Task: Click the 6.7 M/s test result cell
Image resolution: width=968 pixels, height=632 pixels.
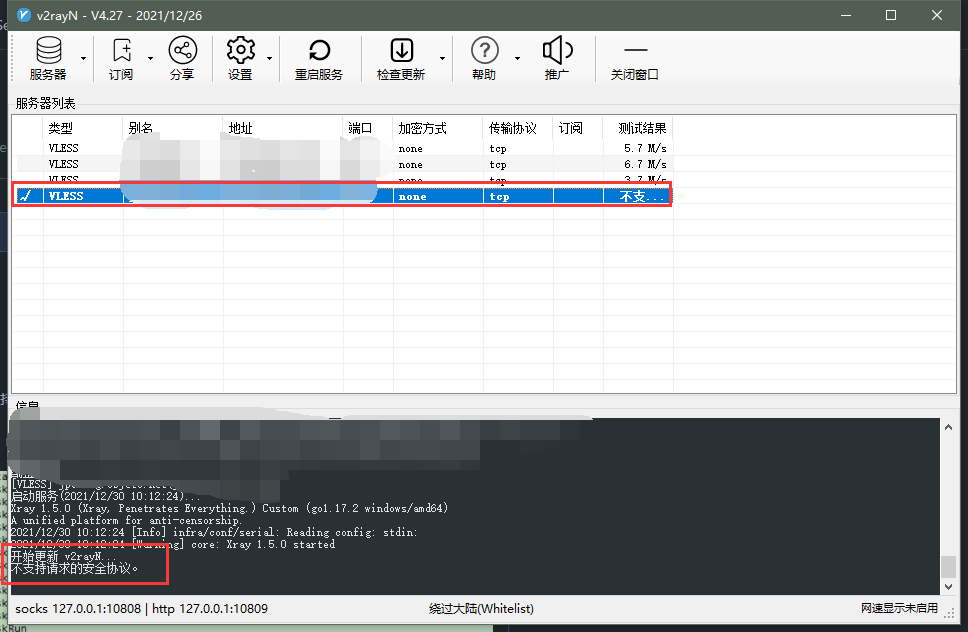Action: (x=645, y=164)
